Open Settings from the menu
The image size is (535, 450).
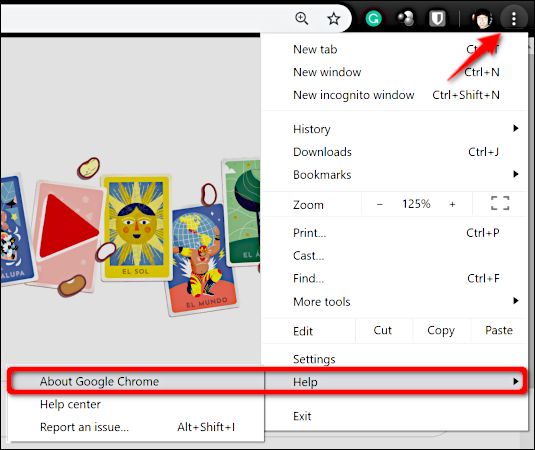394,359
